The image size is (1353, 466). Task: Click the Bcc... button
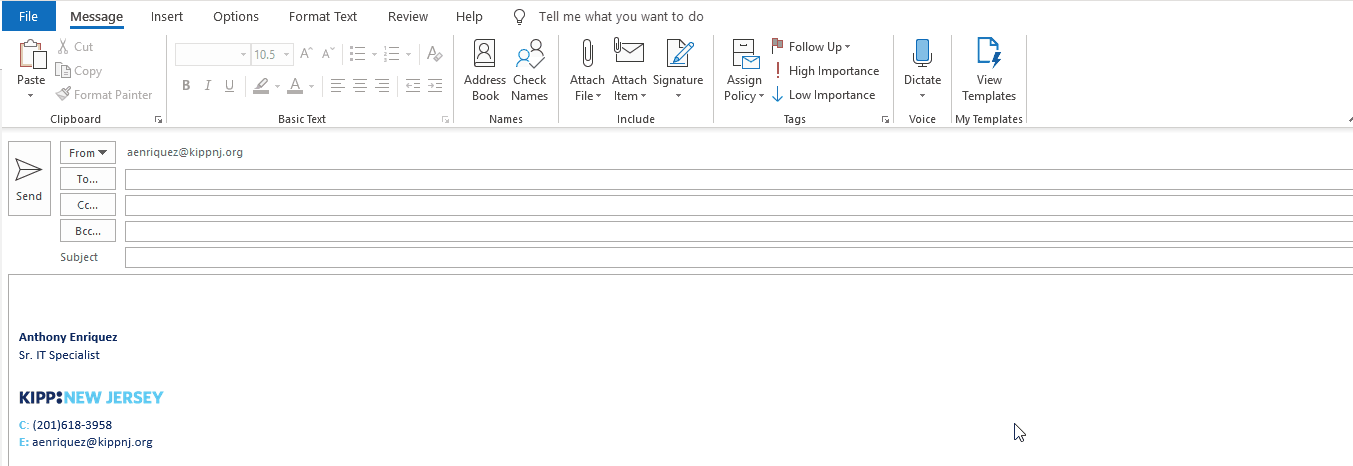pyautogui.click(x=88, y=231)
